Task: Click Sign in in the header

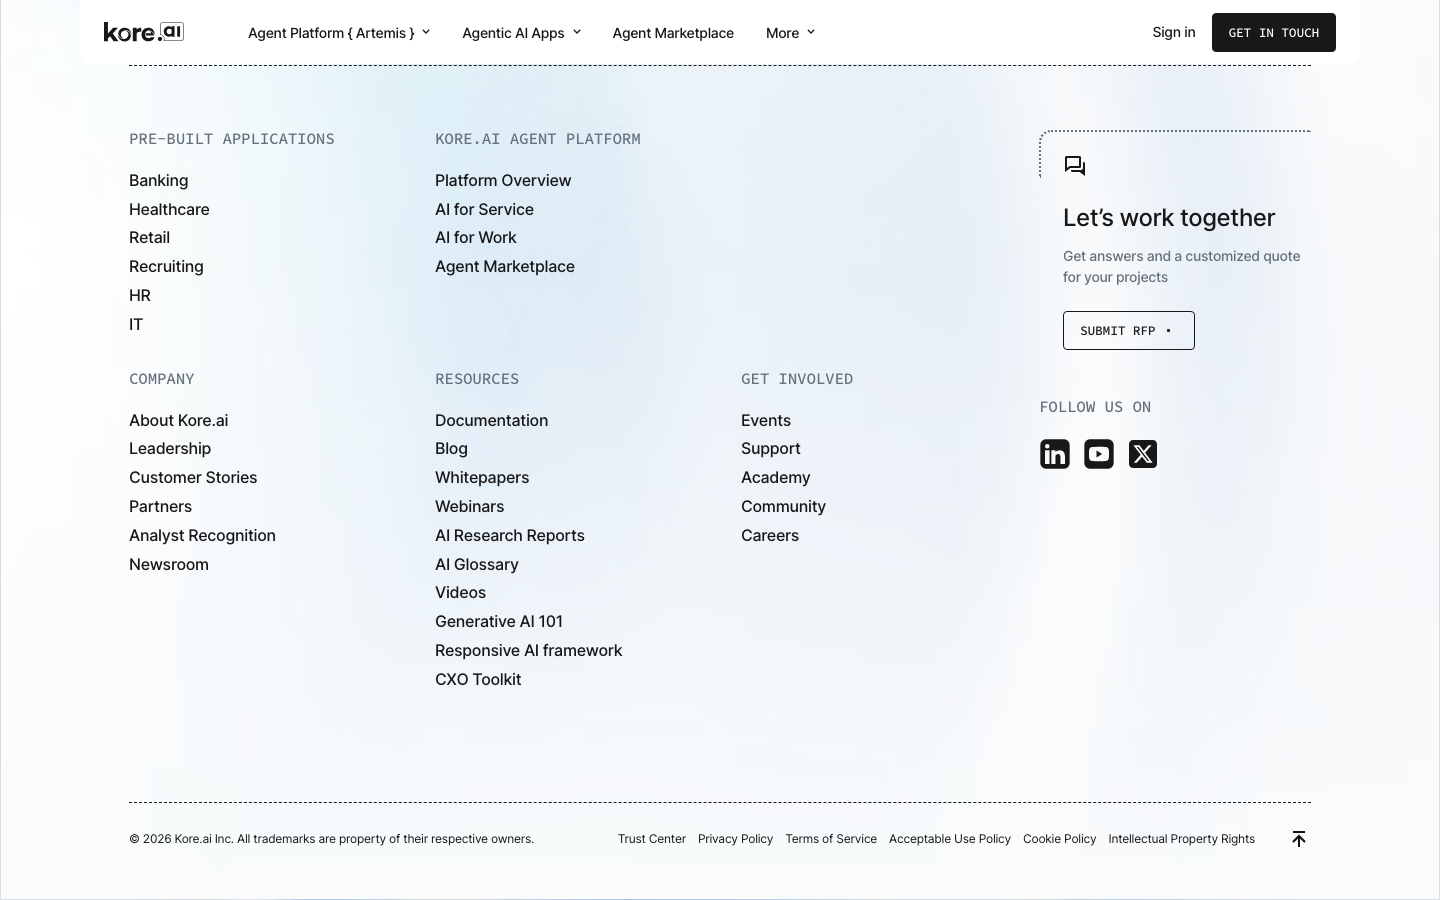Action: (1174, 32)
